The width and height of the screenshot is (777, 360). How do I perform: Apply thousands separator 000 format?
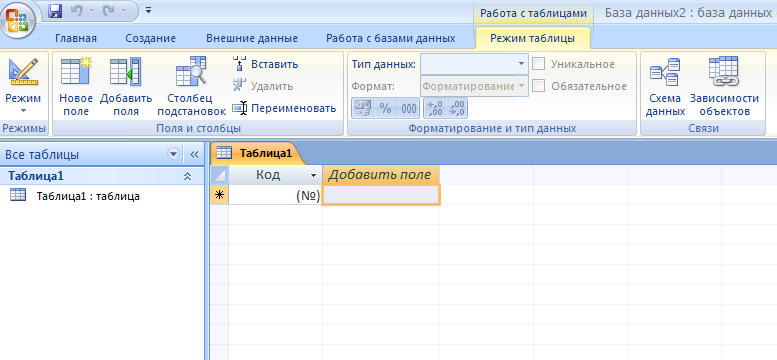click(408, 108)
